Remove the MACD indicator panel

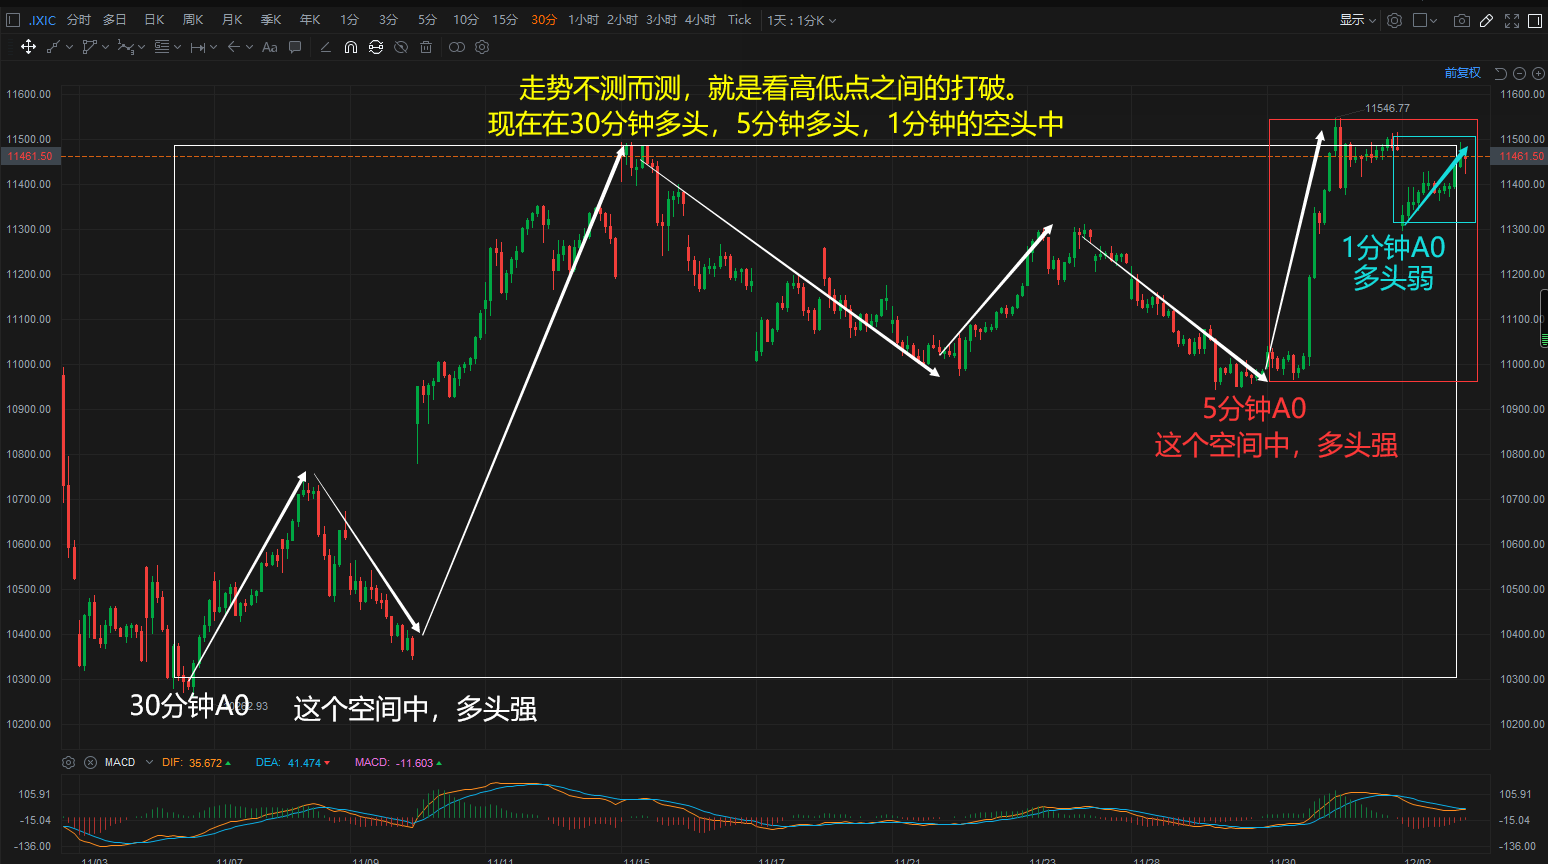pos(90,762)
